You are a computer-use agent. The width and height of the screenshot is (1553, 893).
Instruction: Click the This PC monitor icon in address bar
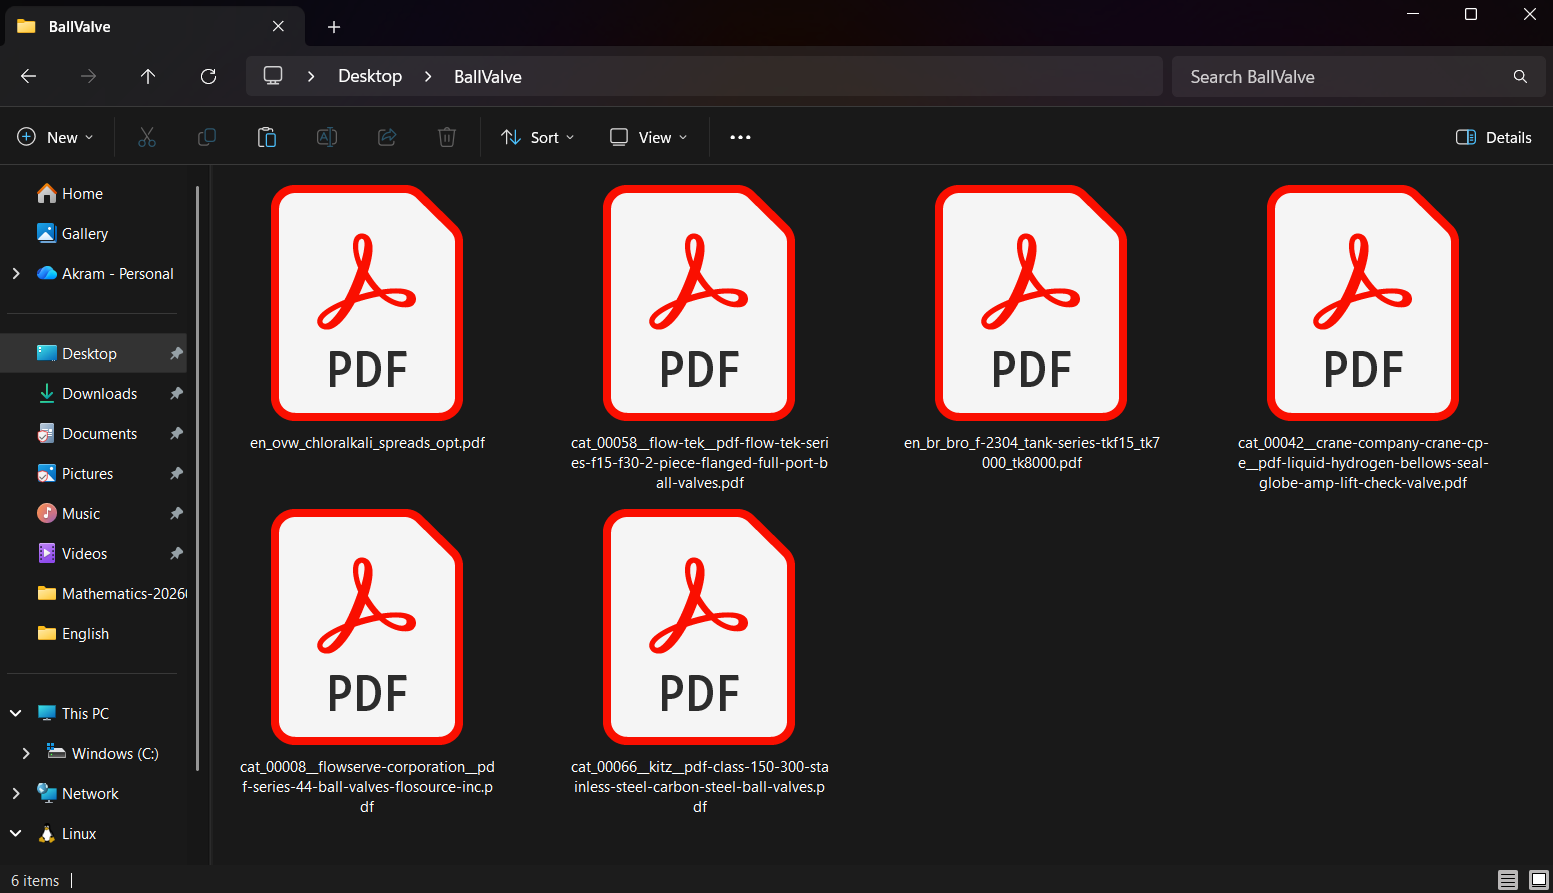[273, 76]
